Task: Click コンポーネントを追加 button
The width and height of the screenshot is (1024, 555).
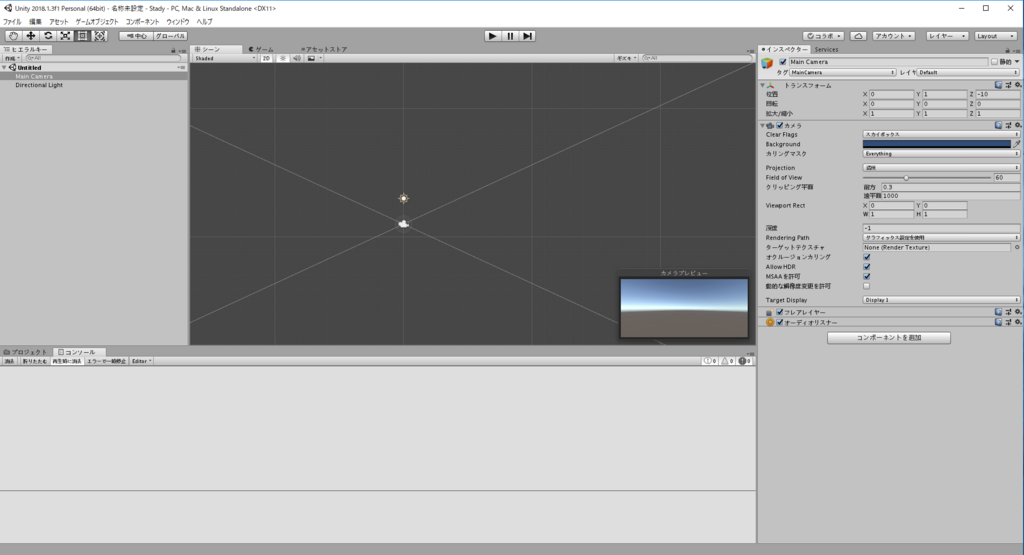Action: point(889,338)
